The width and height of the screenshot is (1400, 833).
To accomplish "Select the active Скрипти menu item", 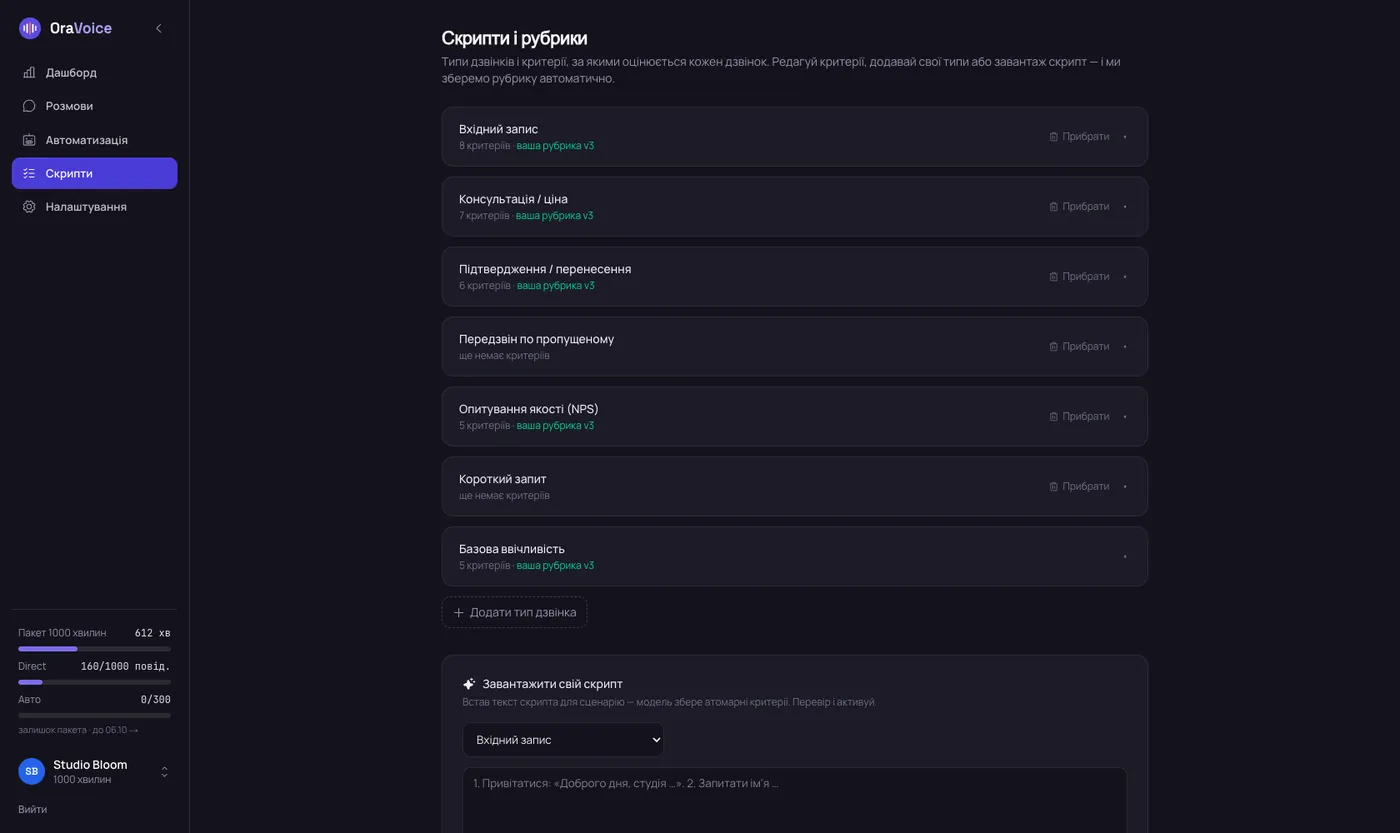I will (x=94, y=173).
